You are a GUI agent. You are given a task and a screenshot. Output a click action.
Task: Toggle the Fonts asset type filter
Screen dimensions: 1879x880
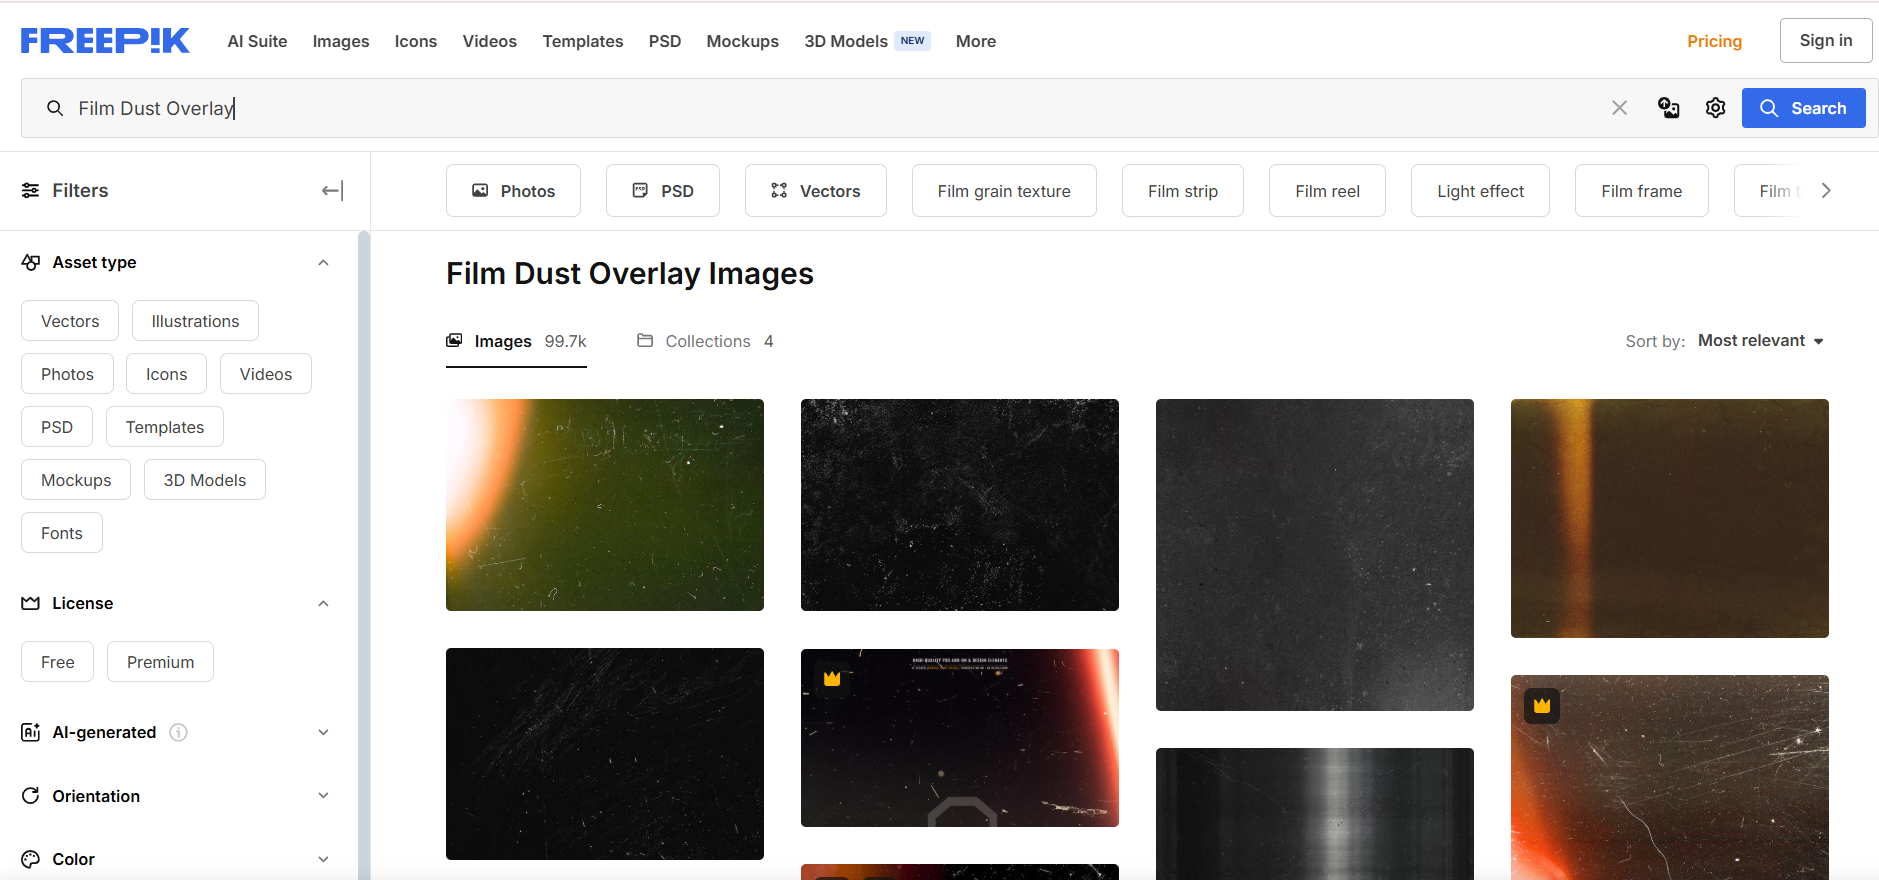pyautogui.click(x=62, y=533)
